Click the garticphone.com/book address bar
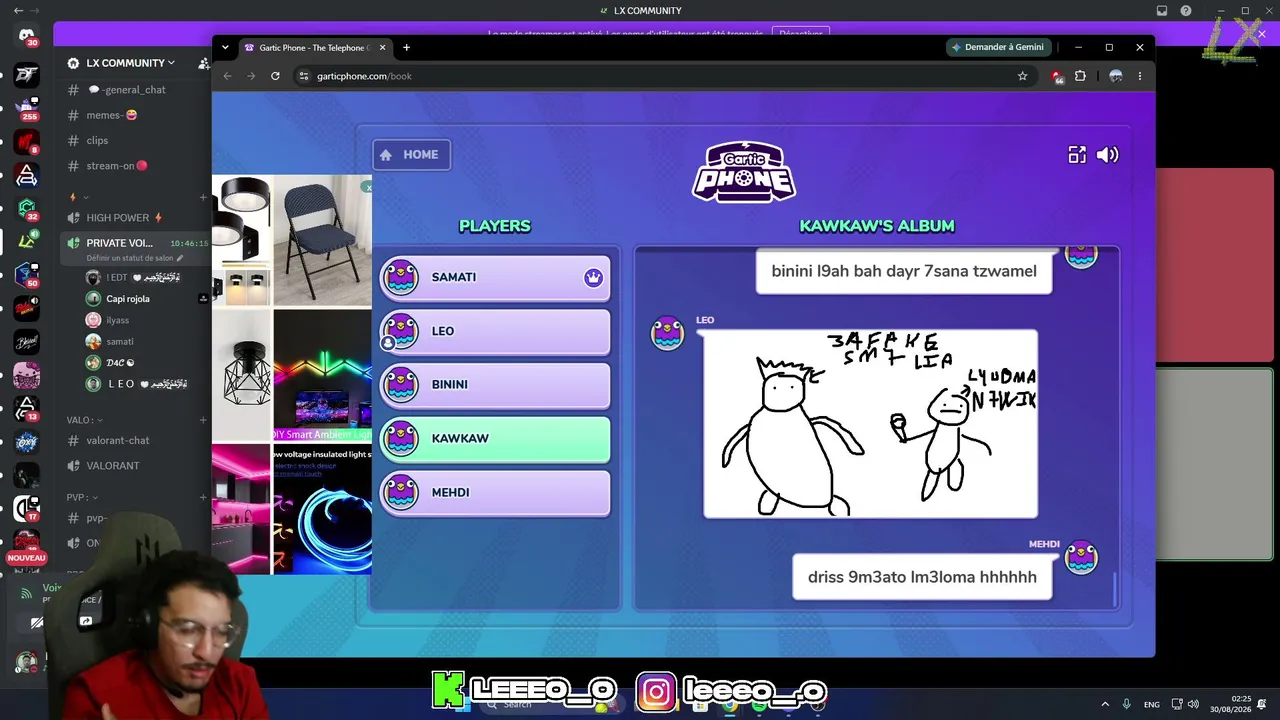Viewport: 1280px width, 720px height. coord(664,76)
